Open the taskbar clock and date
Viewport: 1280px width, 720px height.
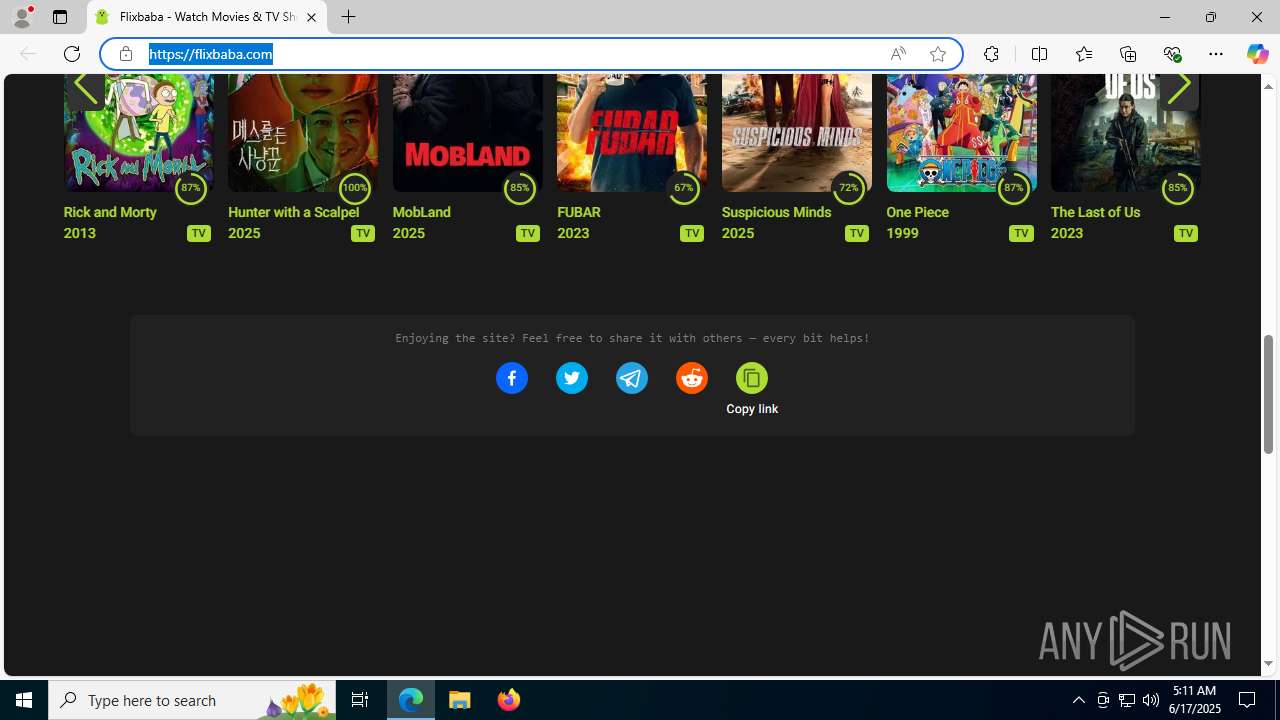(1194, 700)
